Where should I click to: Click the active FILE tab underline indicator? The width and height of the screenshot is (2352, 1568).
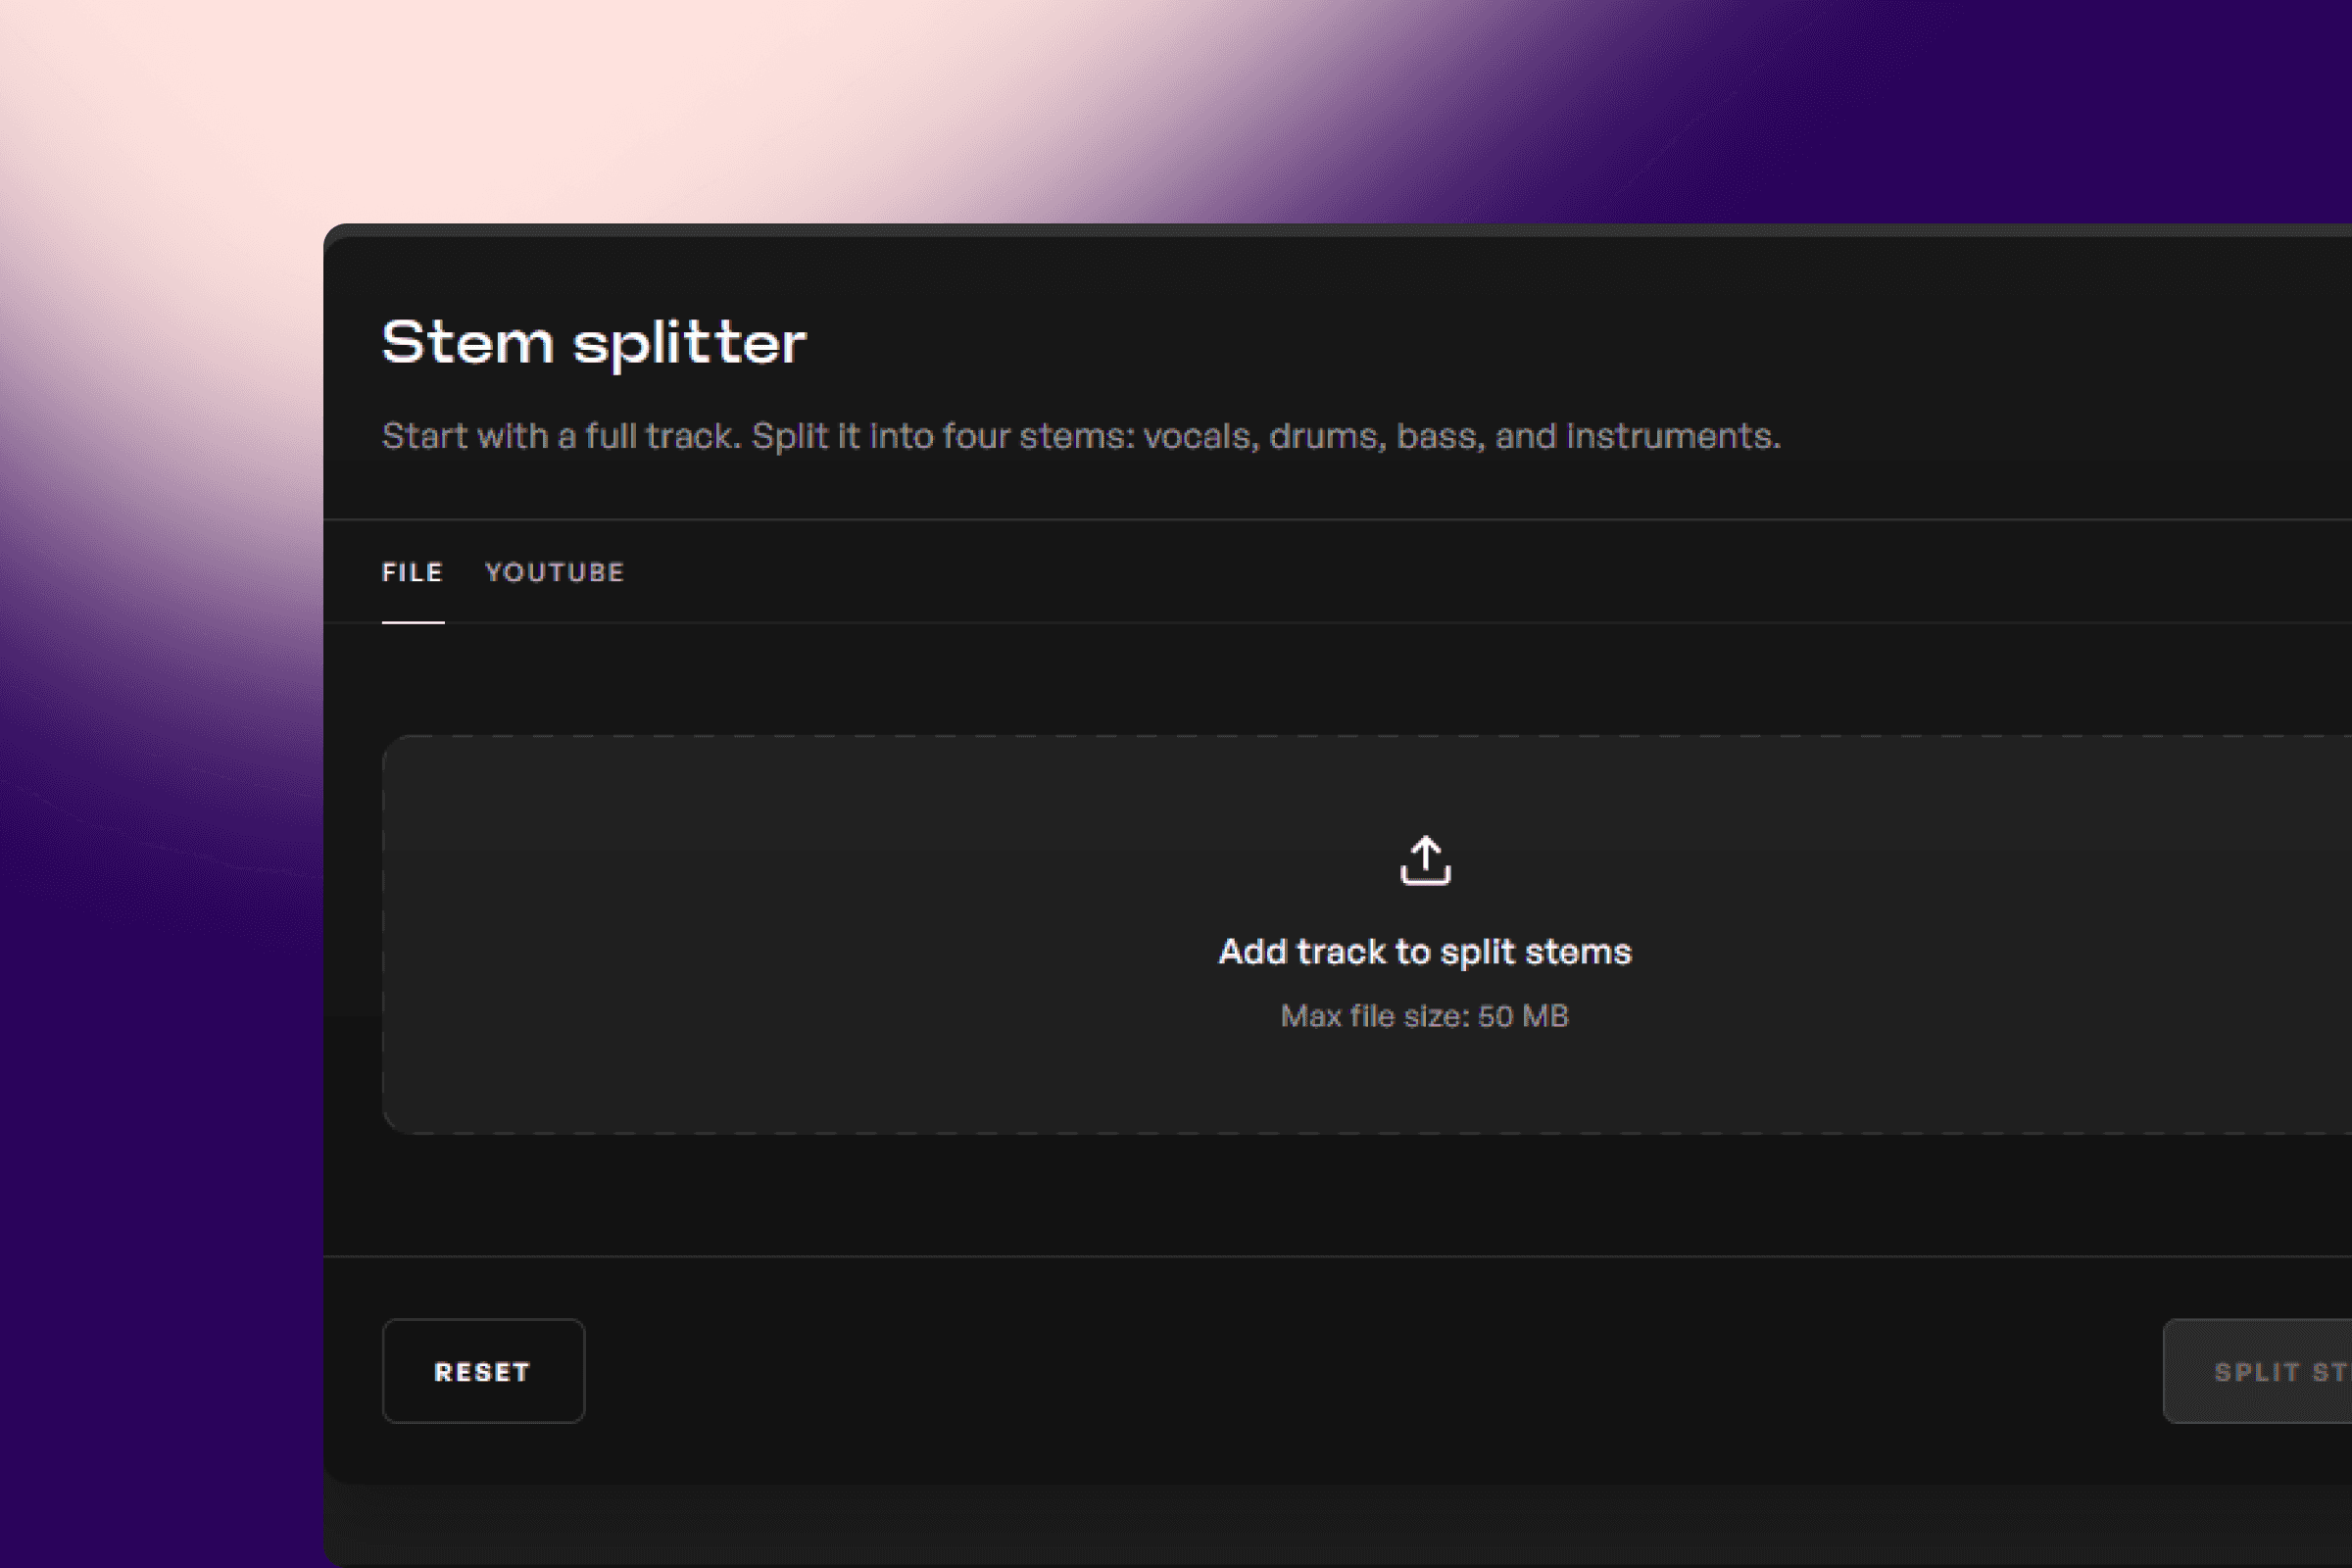click(x=412, y=623)
